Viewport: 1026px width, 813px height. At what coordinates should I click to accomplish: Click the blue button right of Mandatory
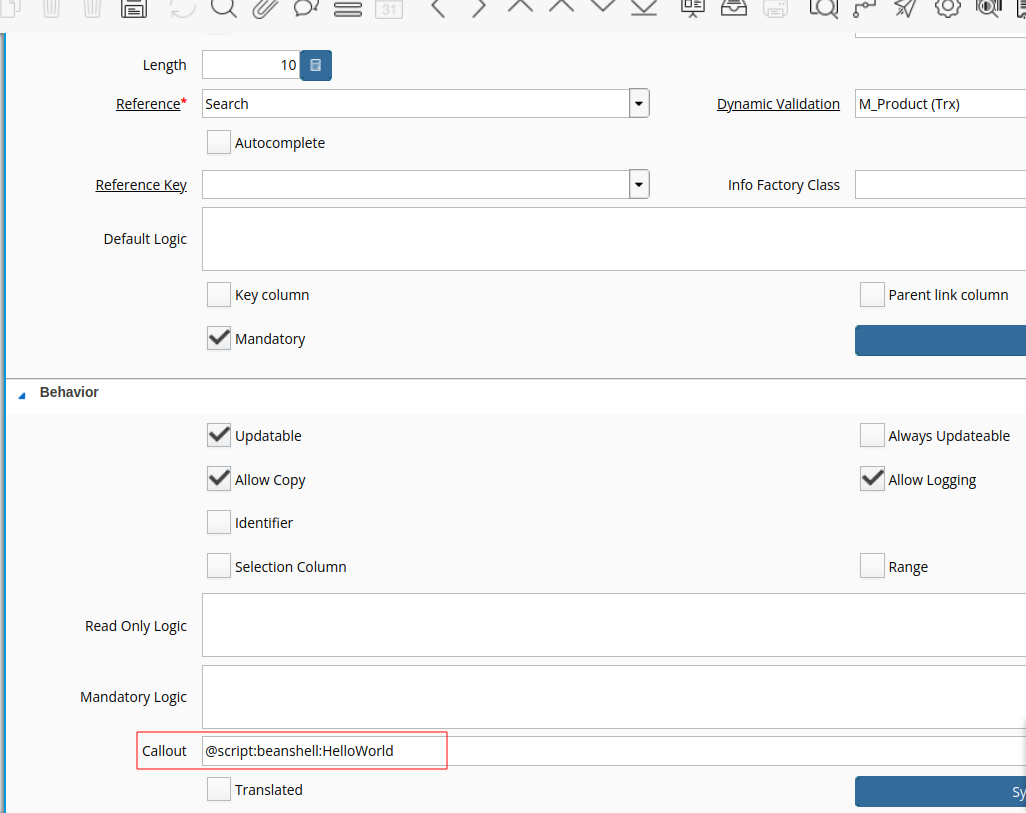point(940,340)
